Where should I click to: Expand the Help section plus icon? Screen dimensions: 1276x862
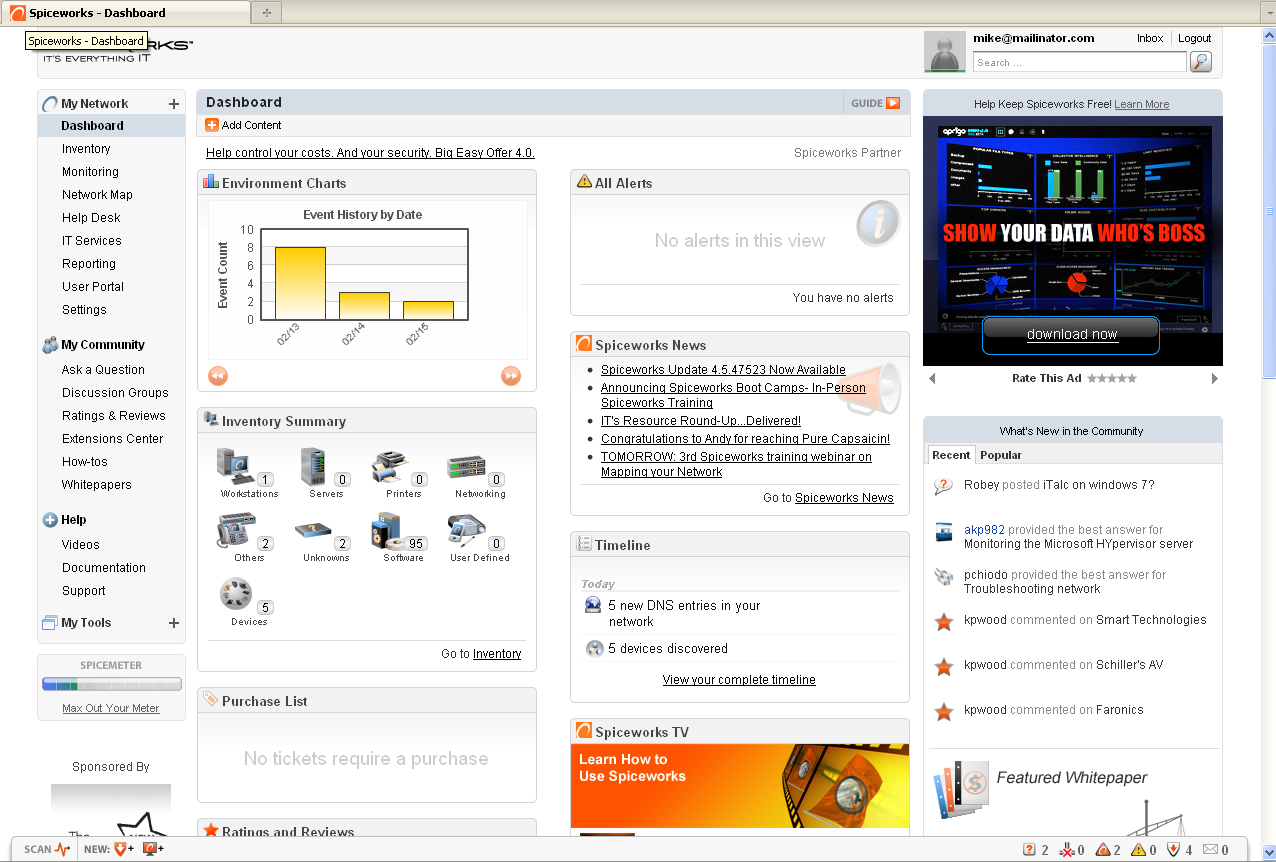pos(50,520)
